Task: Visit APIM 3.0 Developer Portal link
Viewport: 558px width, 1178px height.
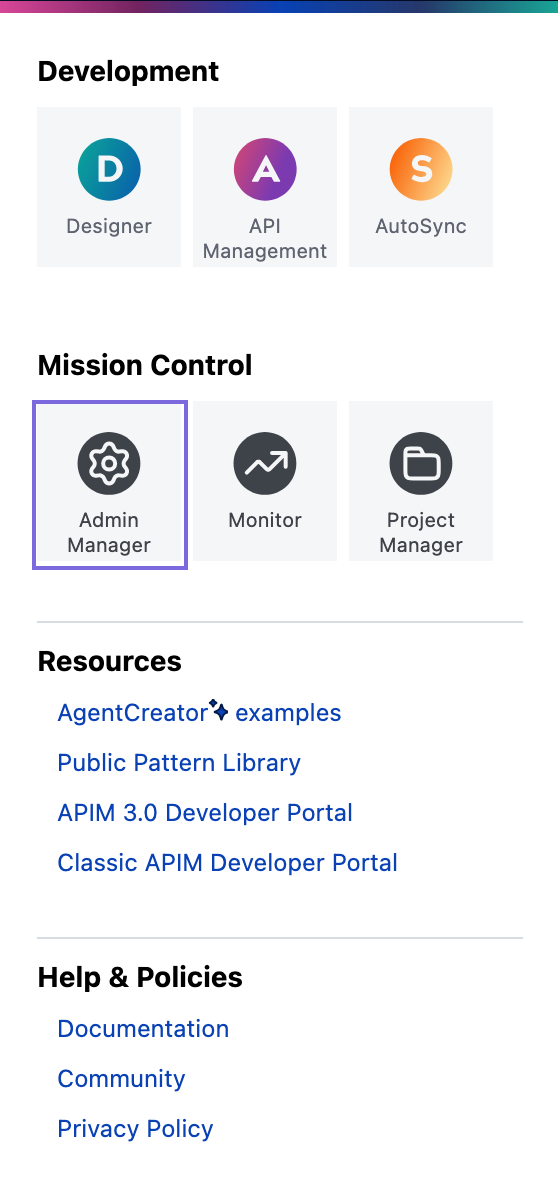Action: pyautogui.click(x=205, y=813)
